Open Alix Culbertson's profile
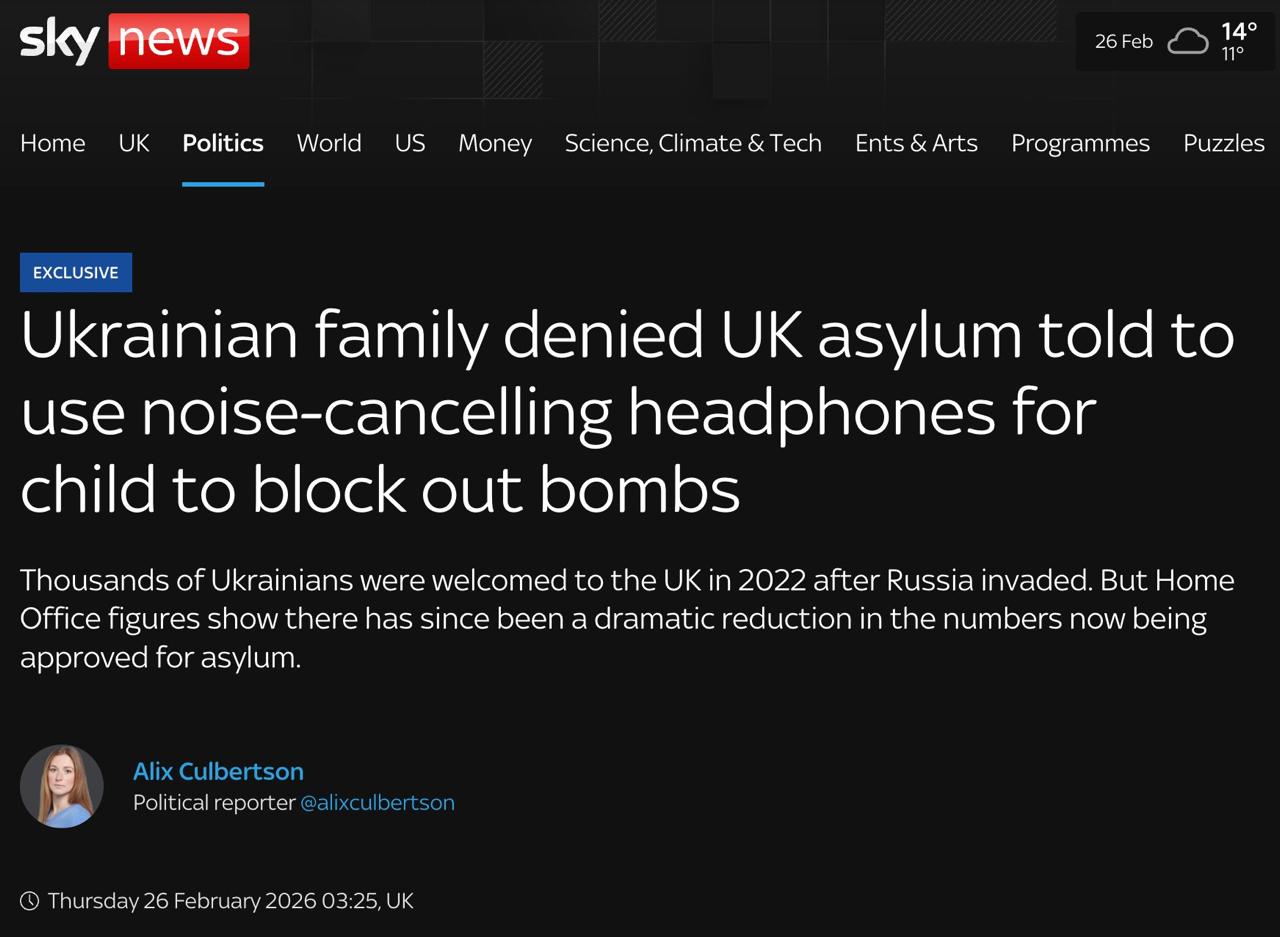Screen dimensions: 1280x937 pyautogui.click(x=218, y=771)
